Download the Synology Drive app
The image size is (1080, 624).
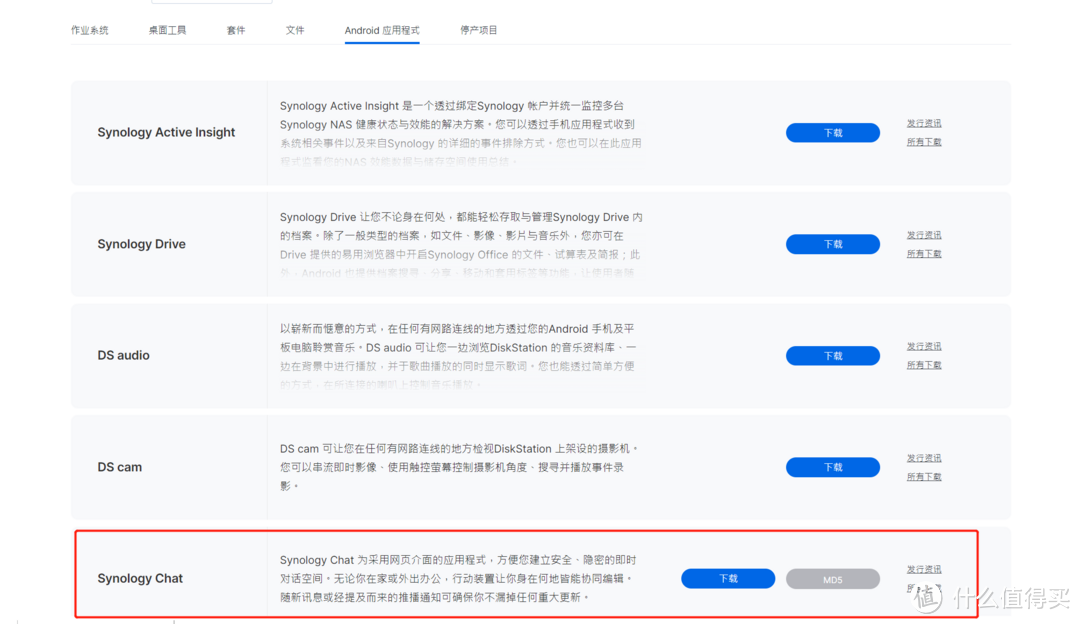(x=833, y=243)
